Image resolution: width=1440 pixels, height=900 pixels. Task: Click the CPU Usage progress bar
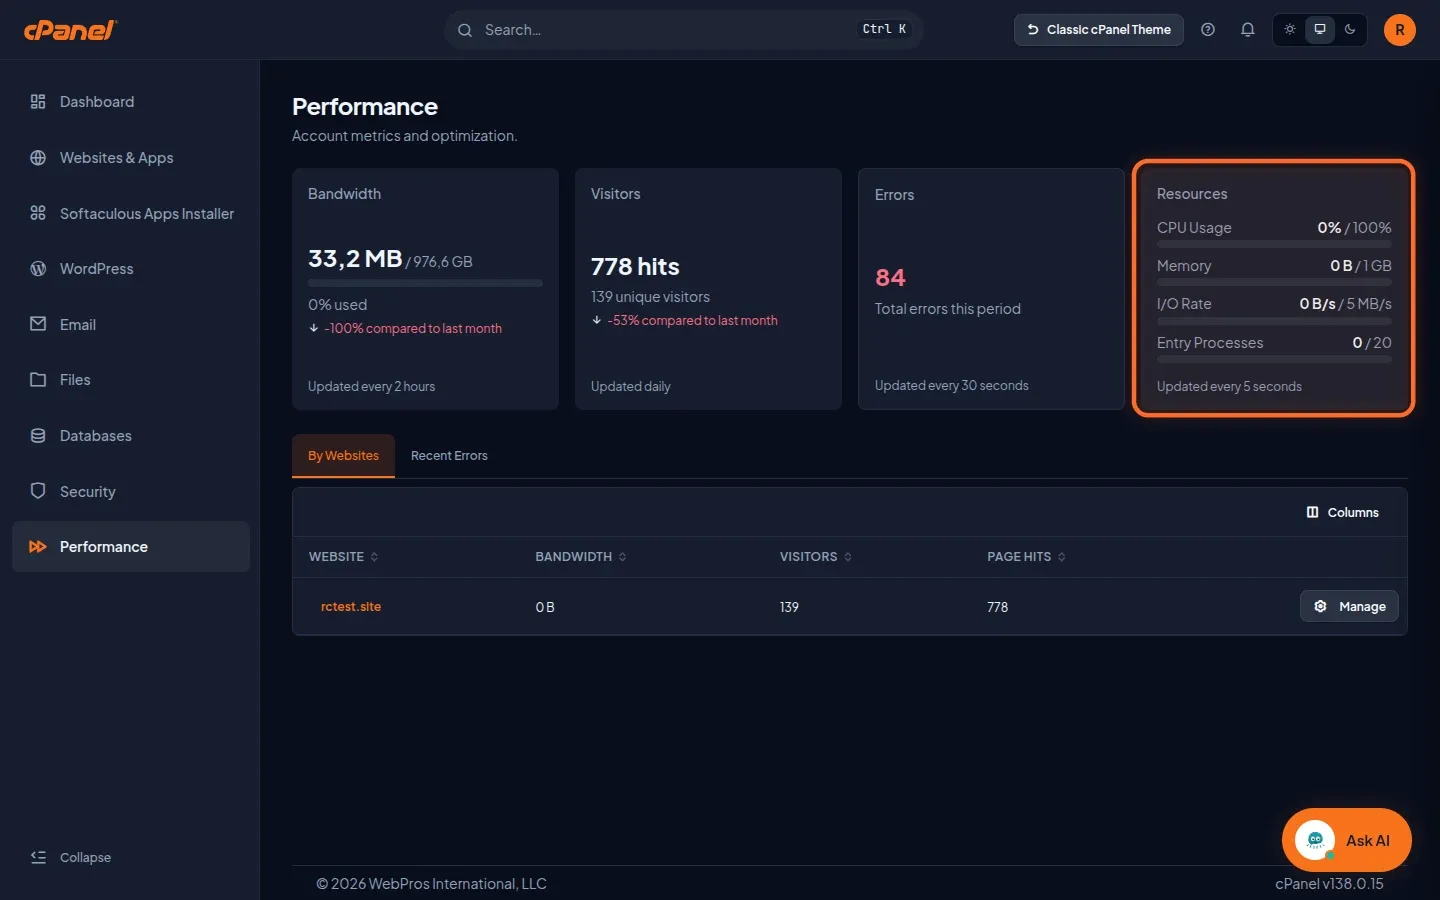pyautogui.click(x=1274, y=244)
